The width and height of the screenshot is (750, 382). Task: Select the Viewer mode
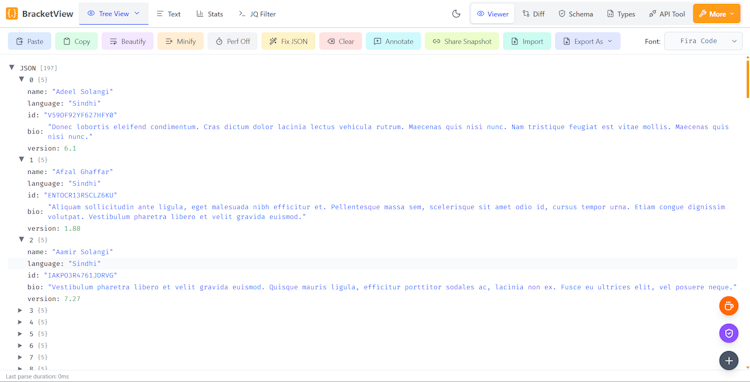(493, 14)
